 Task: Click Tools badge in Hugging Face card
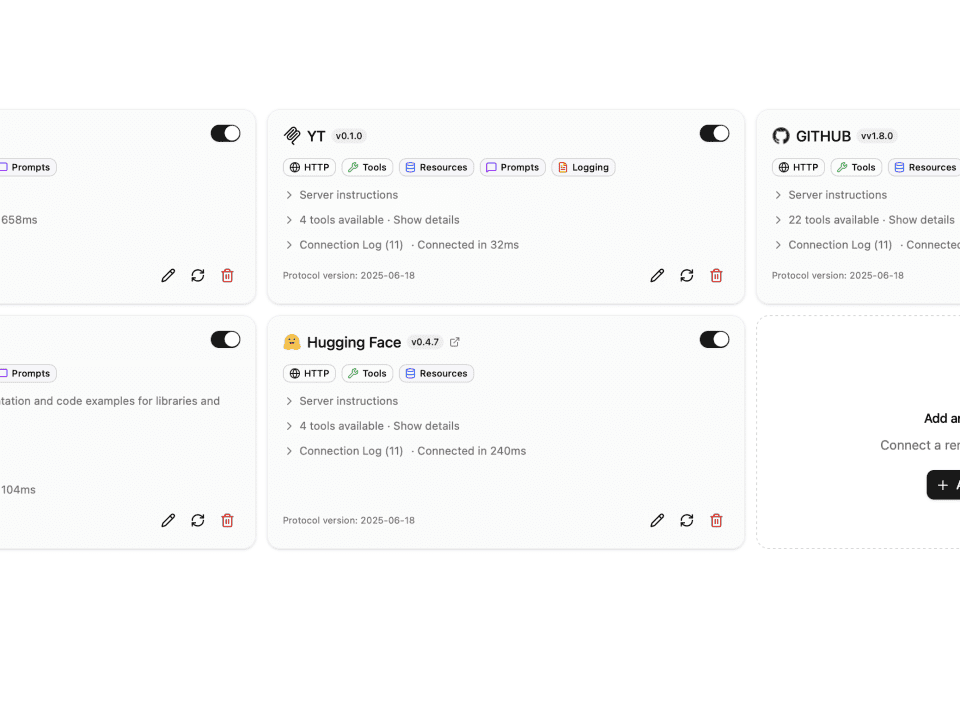(x=367, y=373)
